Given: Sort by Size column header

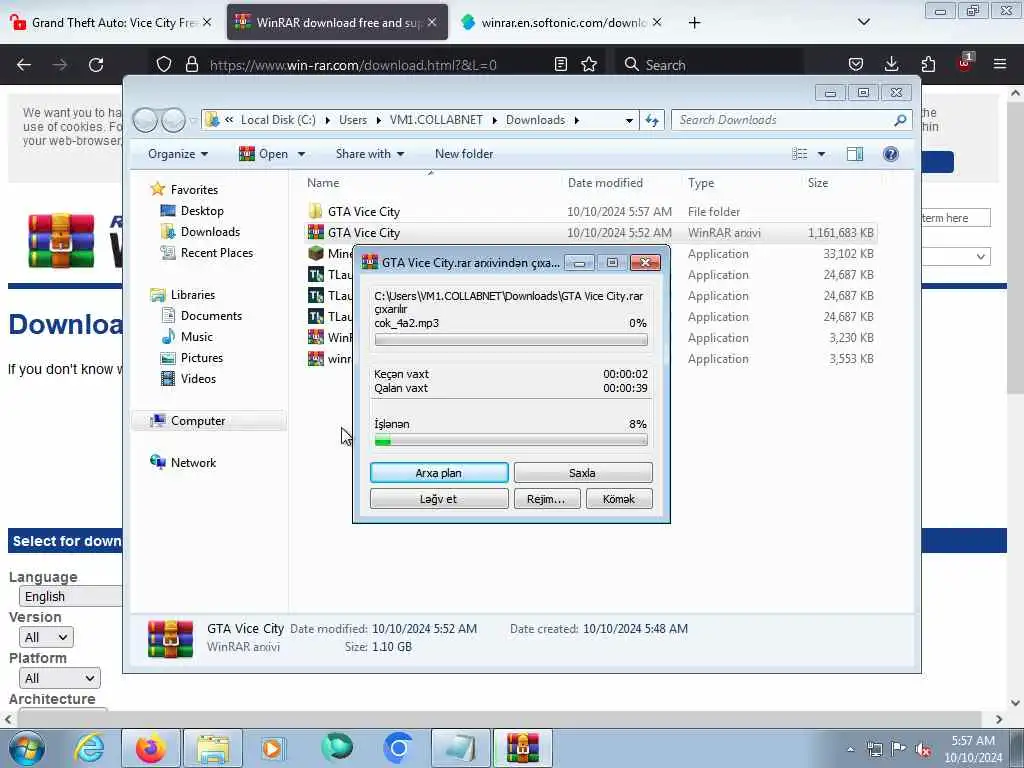Looking at the screenshot, I should [x=818, y=183].
